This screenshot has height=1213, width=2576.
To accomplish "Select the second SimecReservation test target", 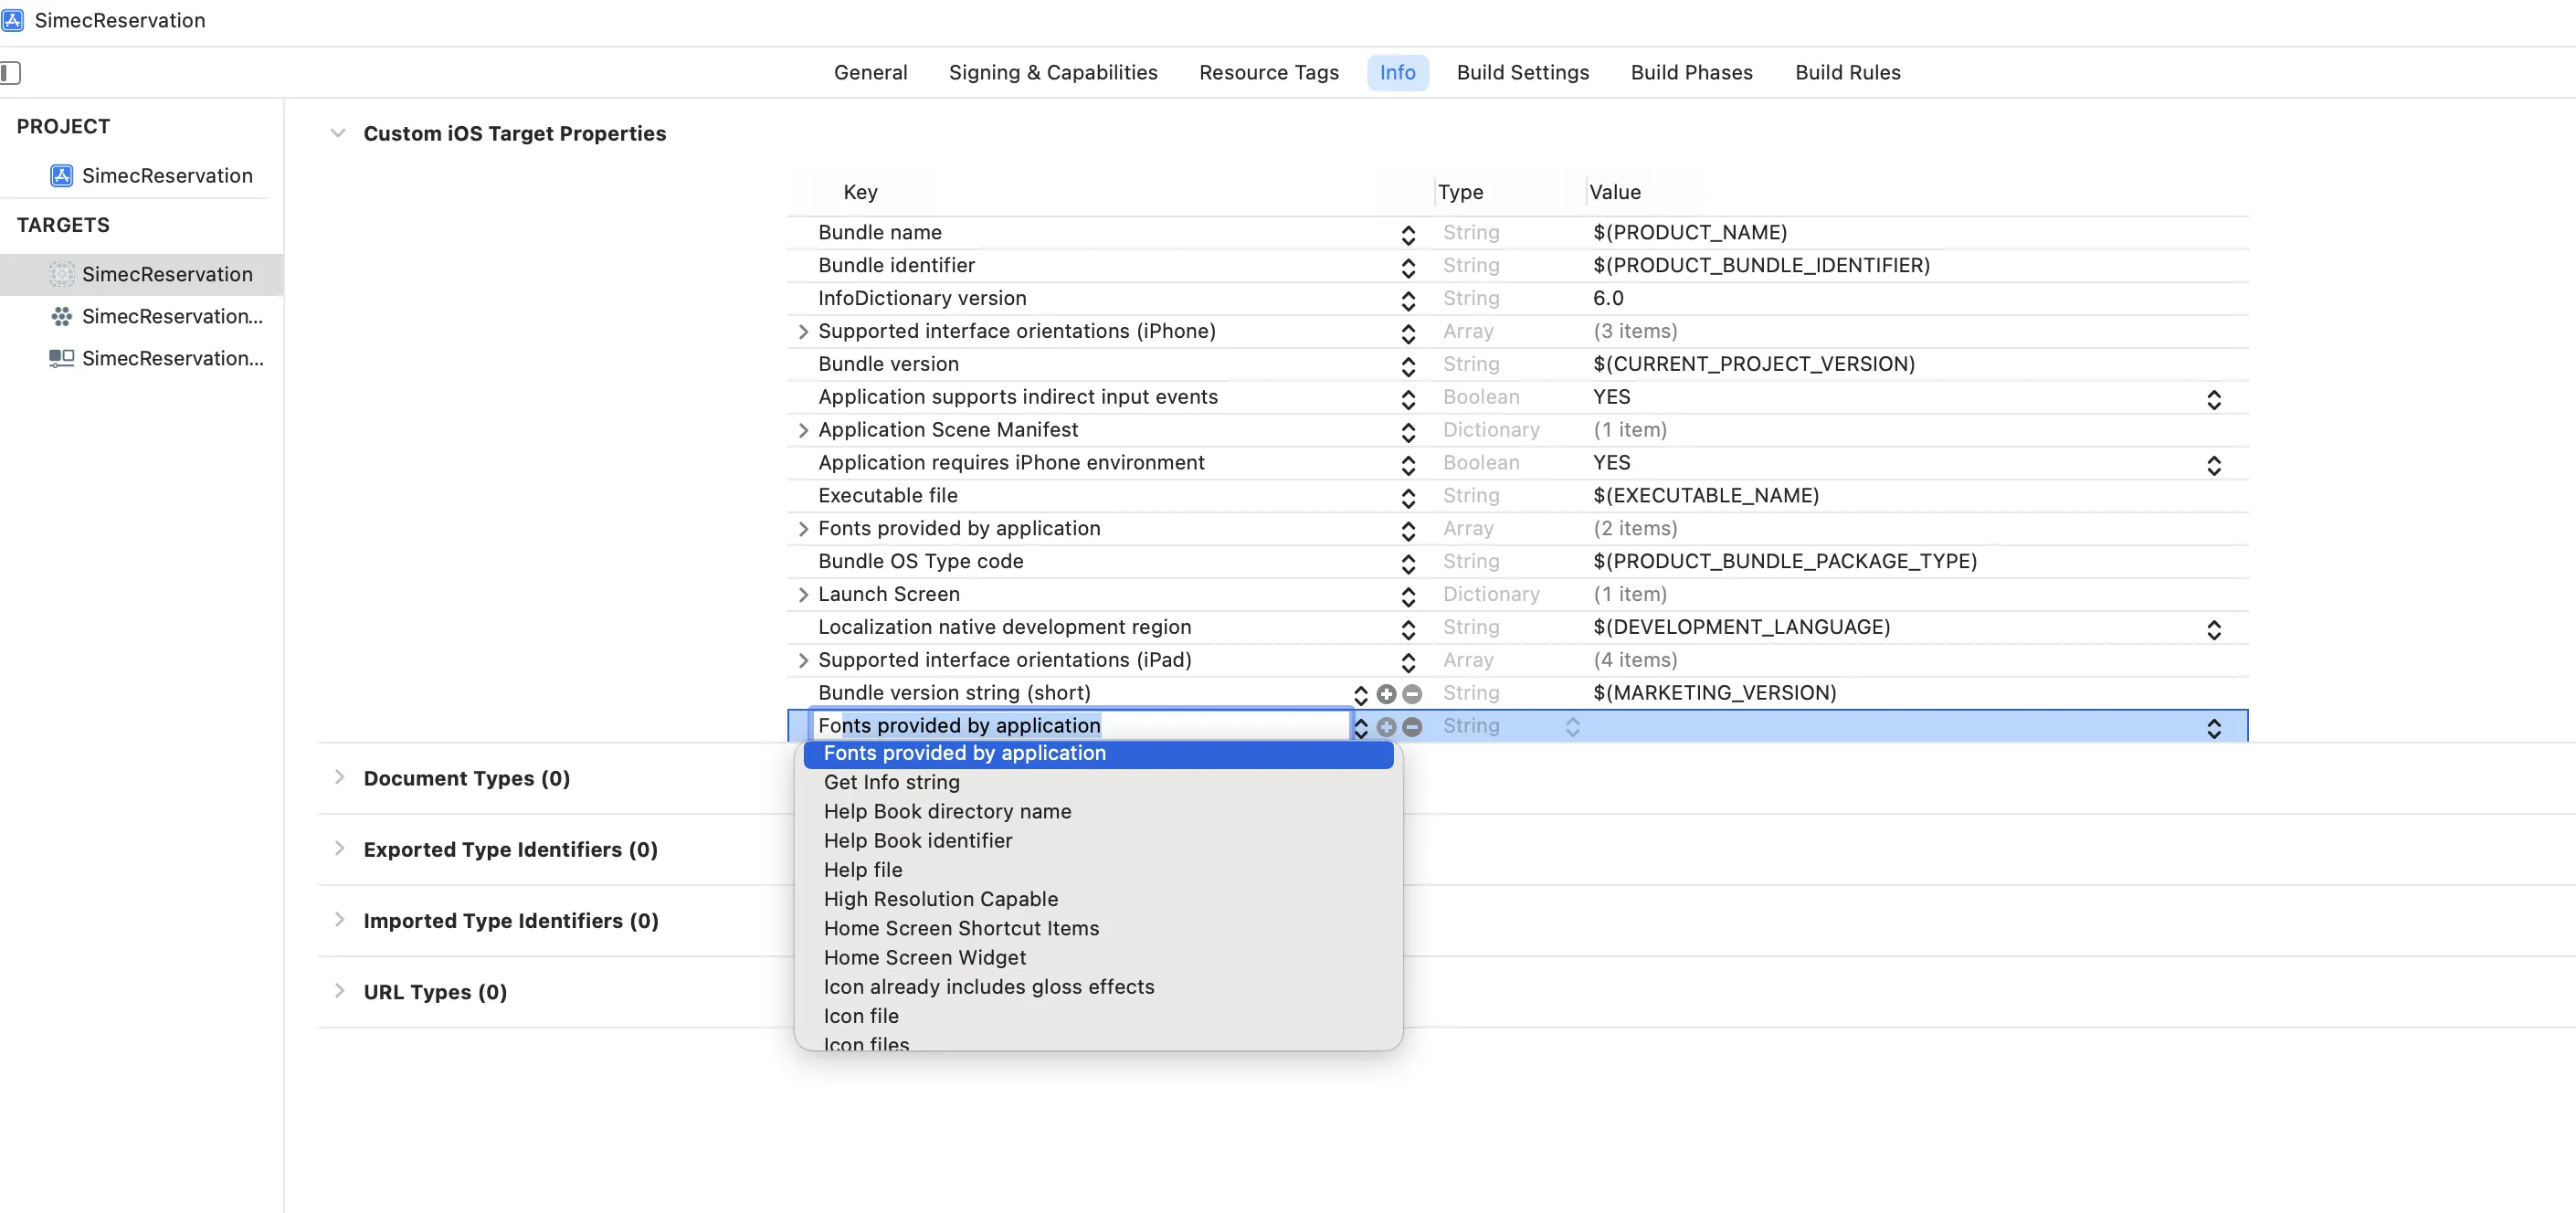I will [x=172, y=316].
